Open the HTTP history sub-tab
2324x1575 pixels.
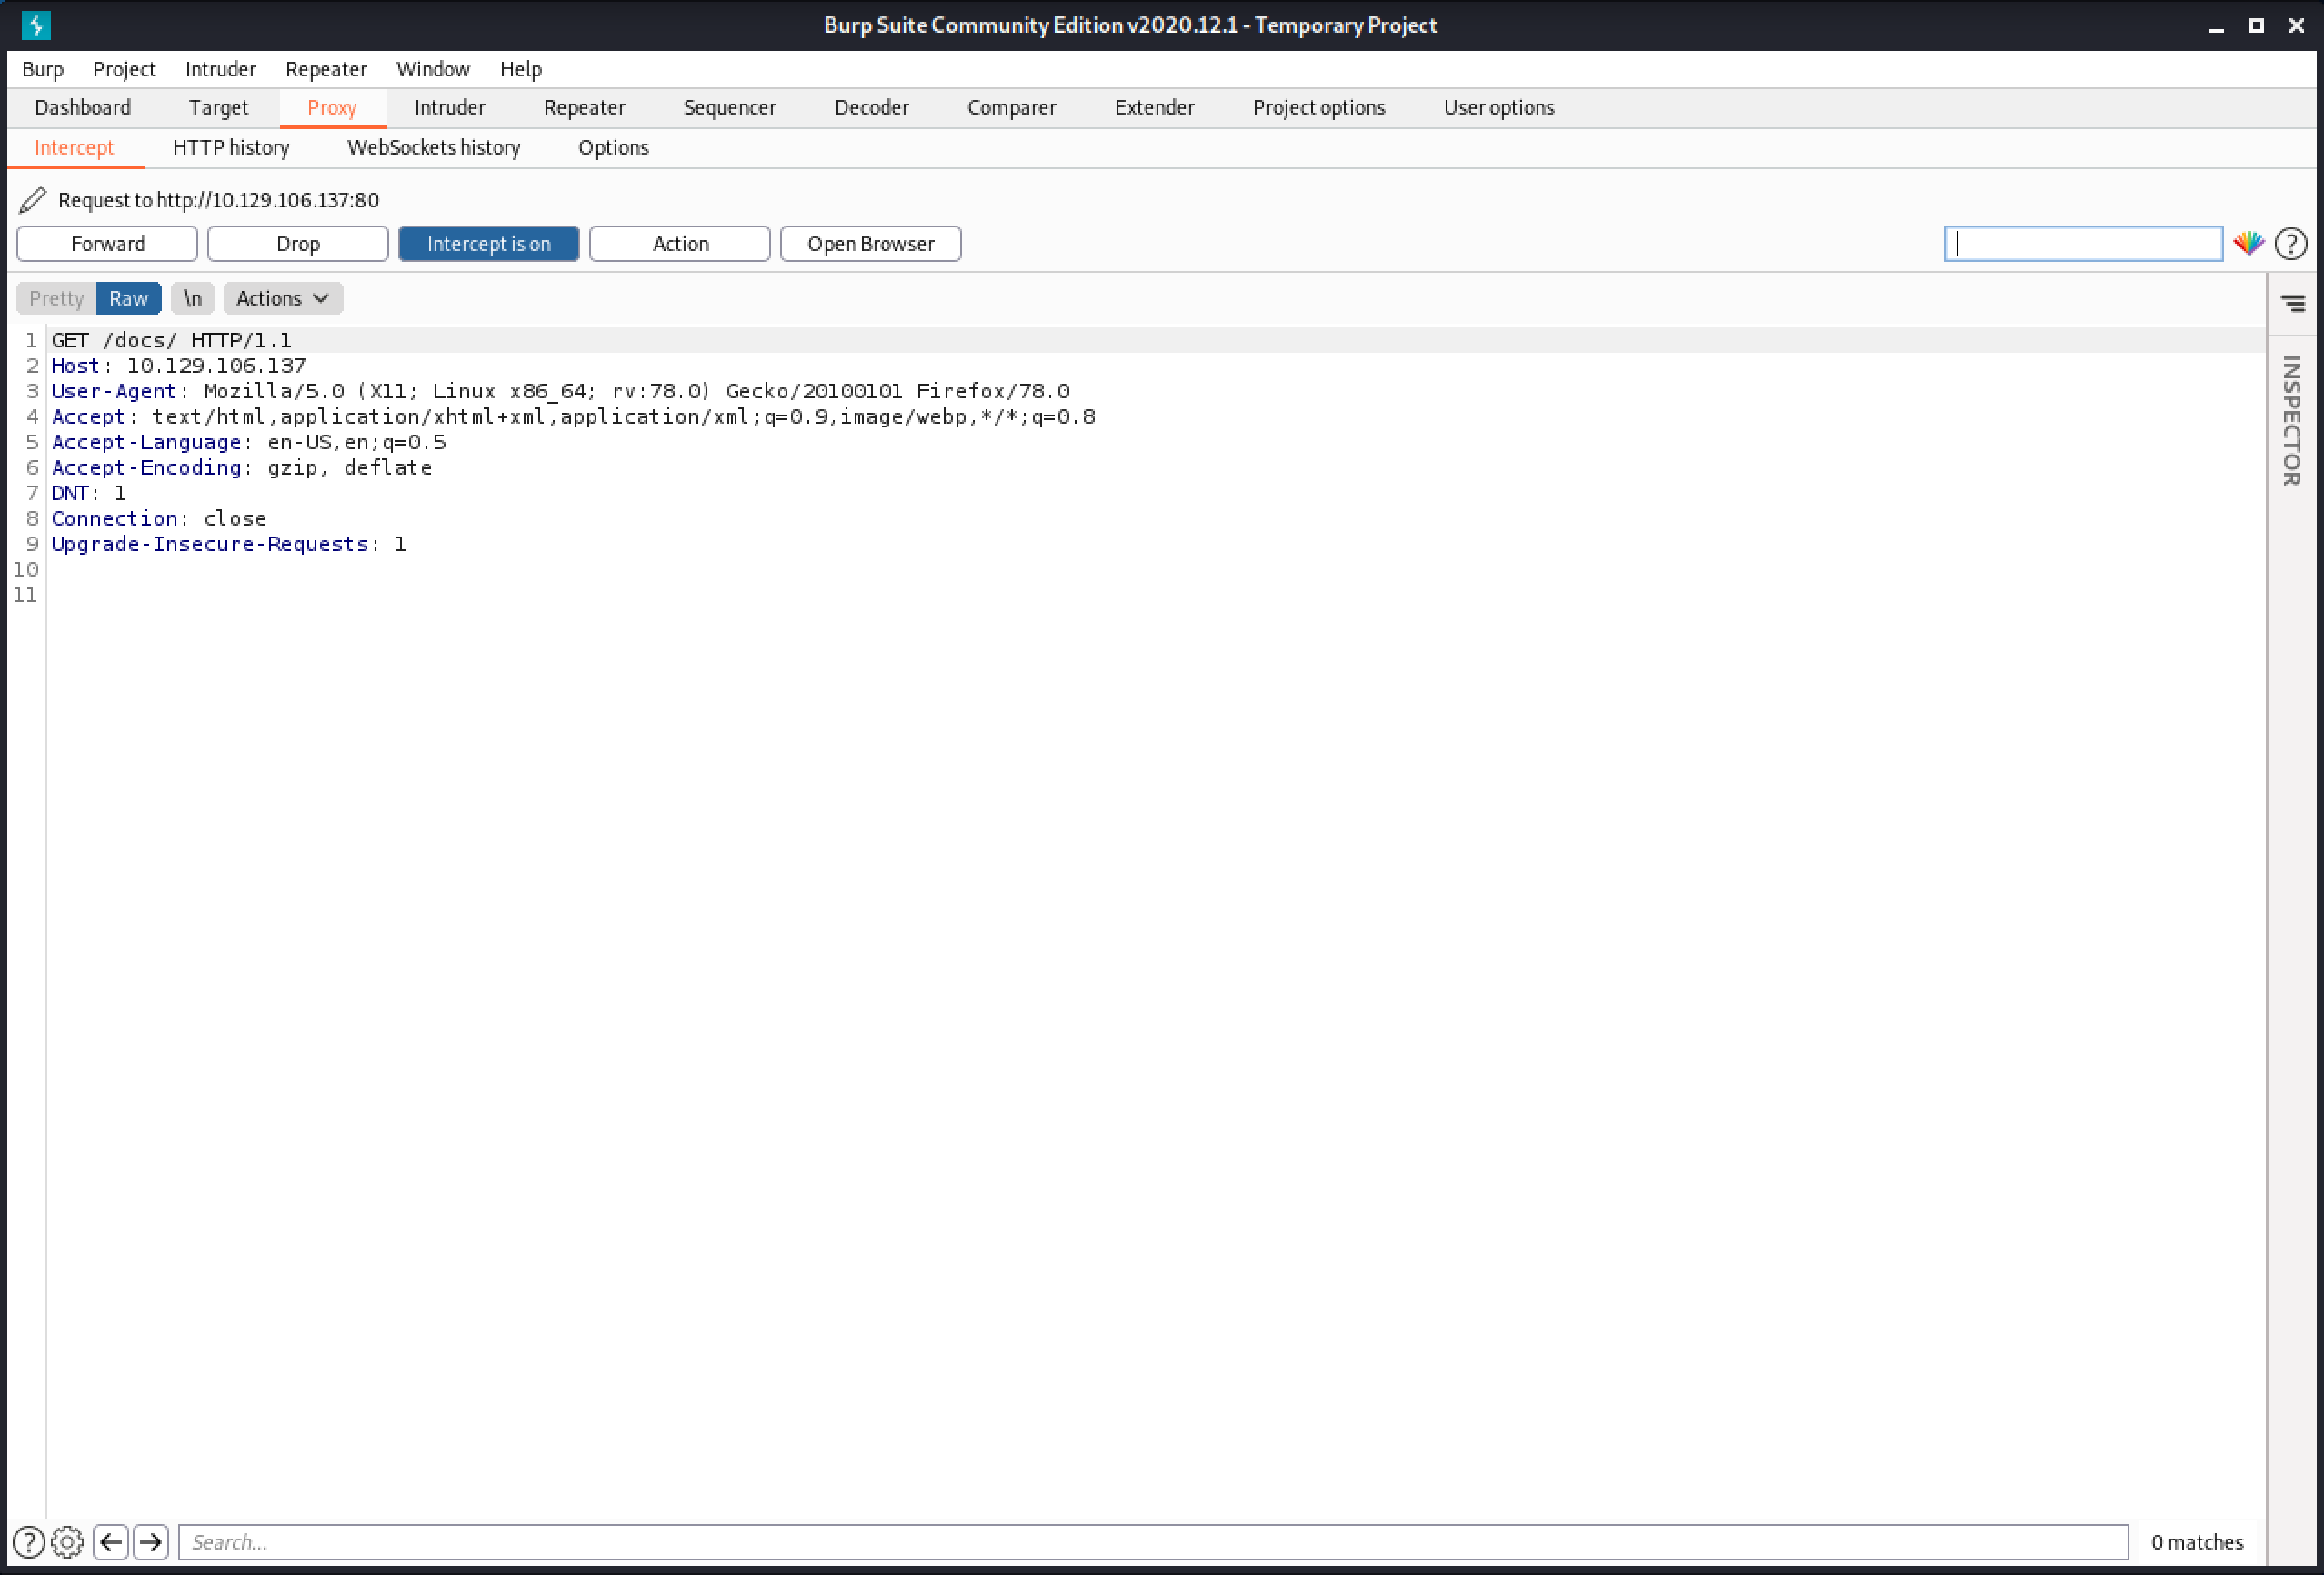coord(230,148)
